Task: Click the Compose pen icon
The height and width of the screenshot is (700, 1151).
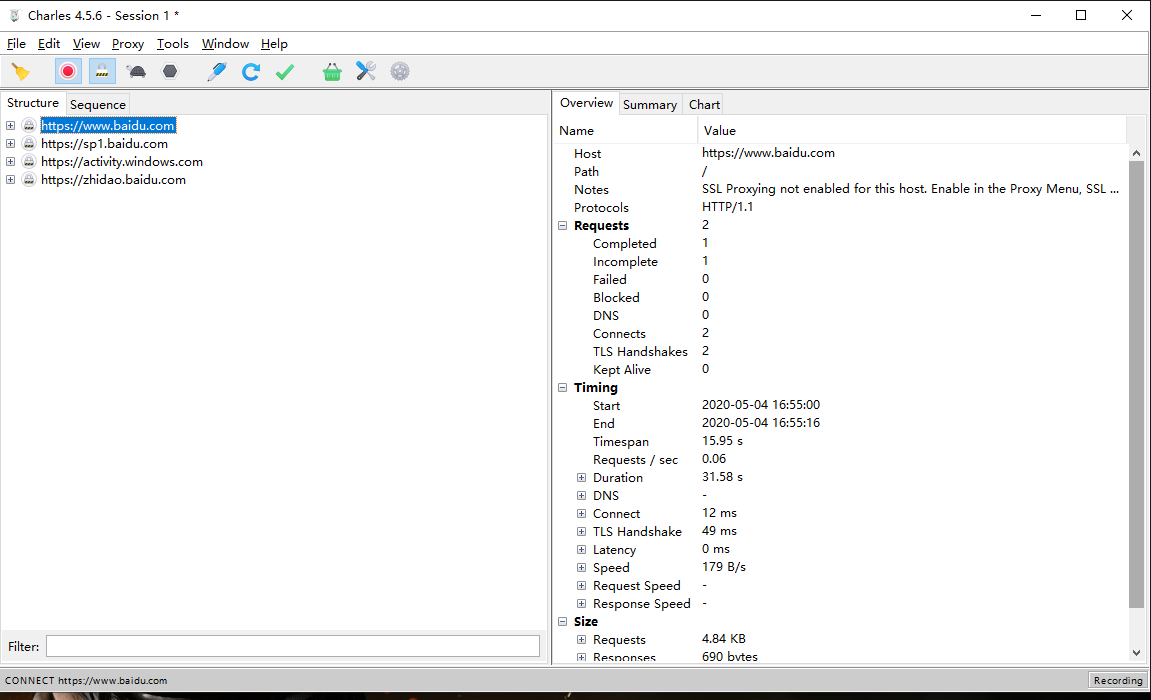Action: pyautogui.click(x=217, y=71)
